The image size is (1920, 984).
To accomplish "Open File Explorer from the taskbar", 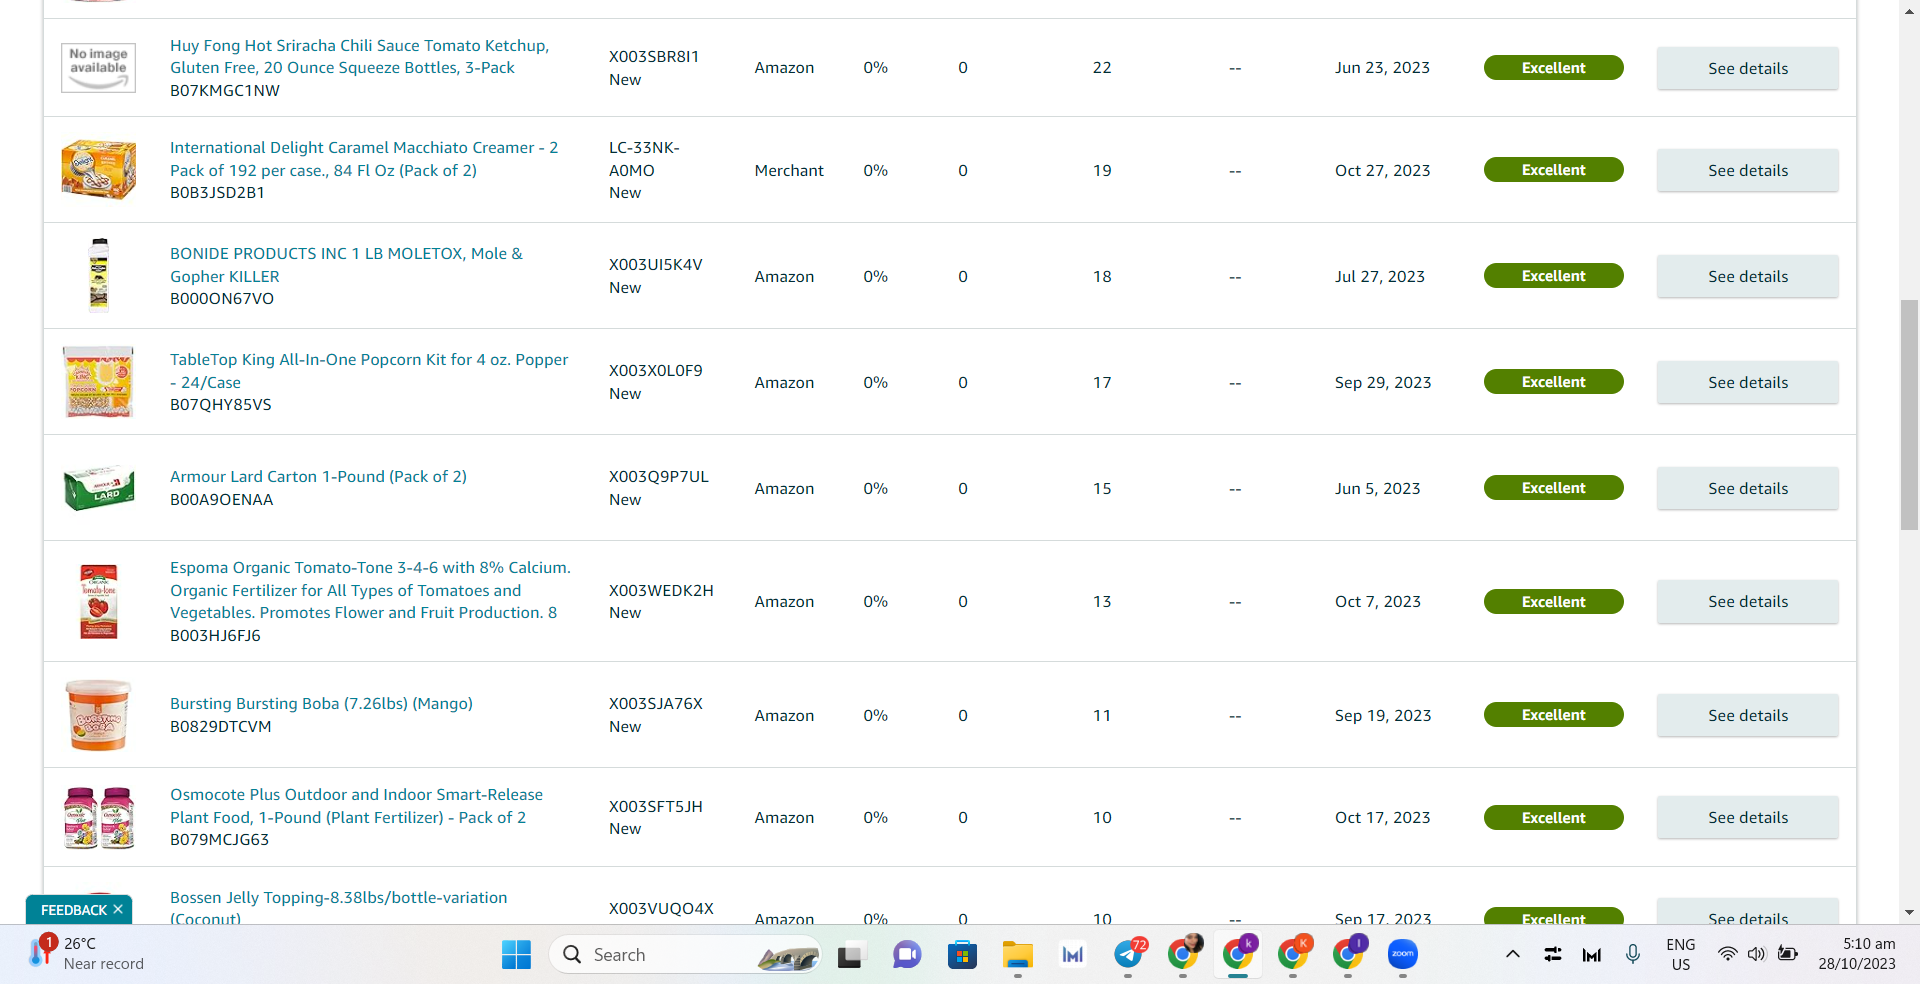I will coord(1017,955).
